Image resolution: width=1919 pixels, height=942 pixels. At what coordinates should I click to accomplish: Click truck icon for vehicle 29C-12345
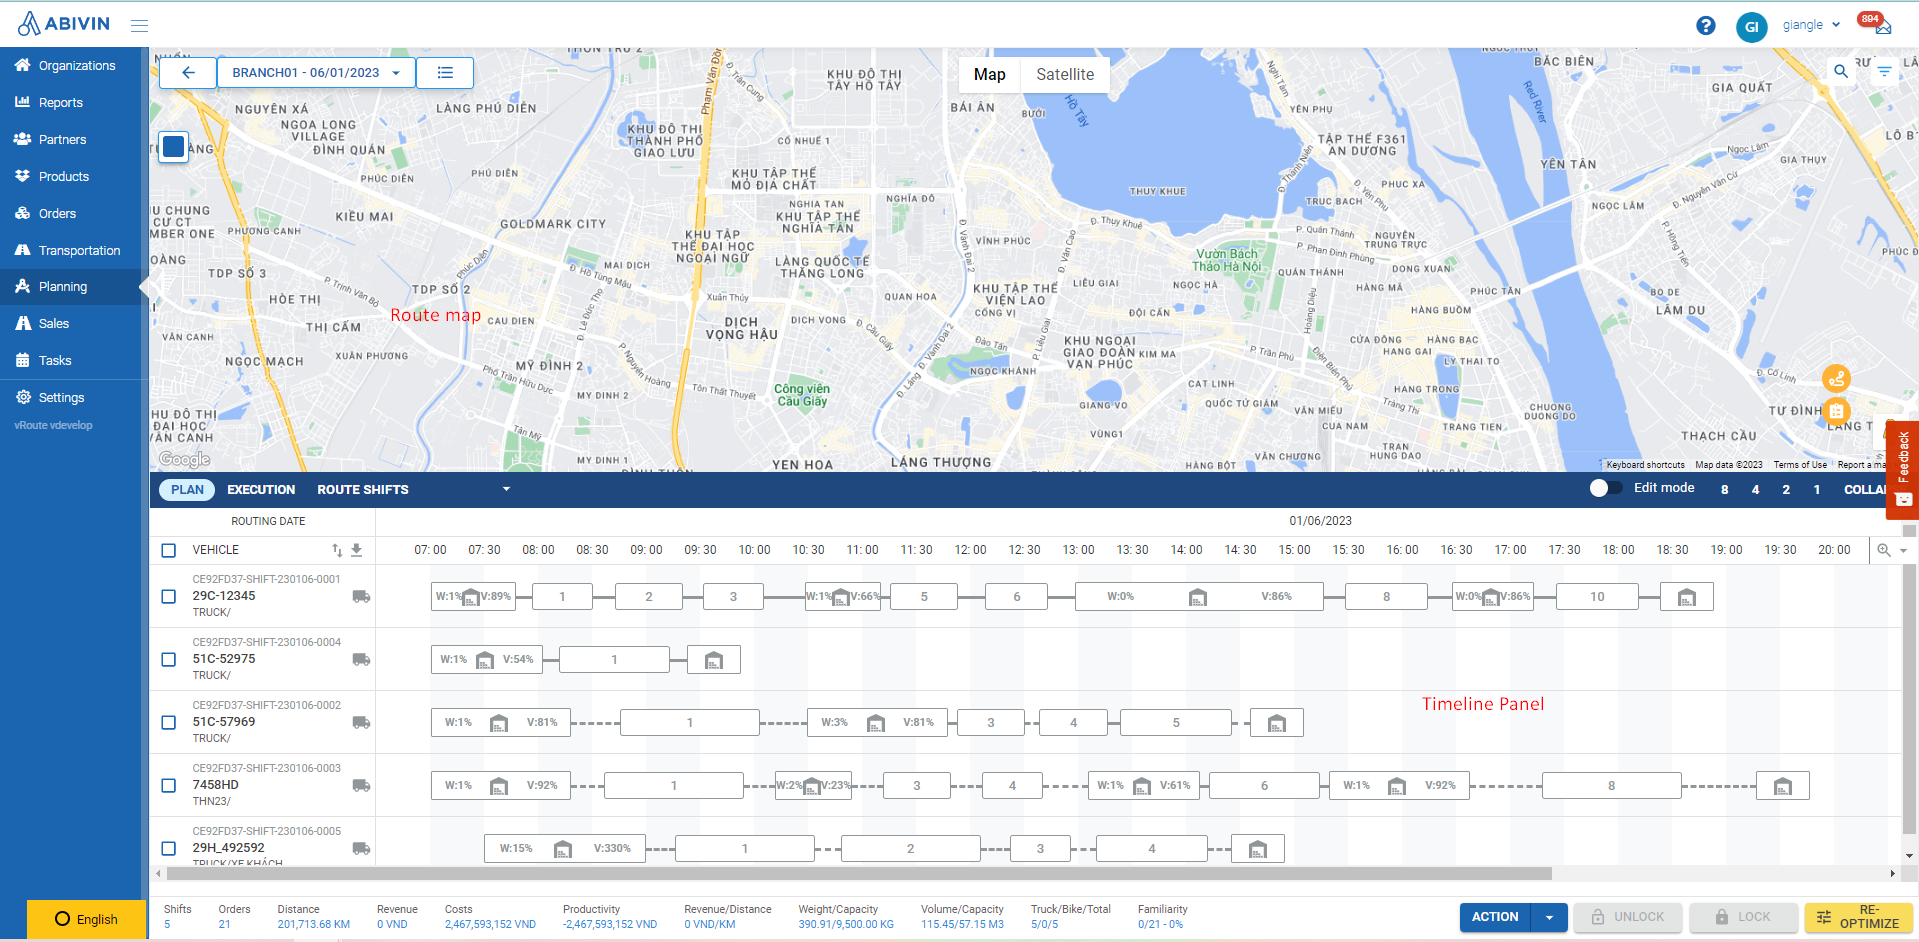click(361, 596)
